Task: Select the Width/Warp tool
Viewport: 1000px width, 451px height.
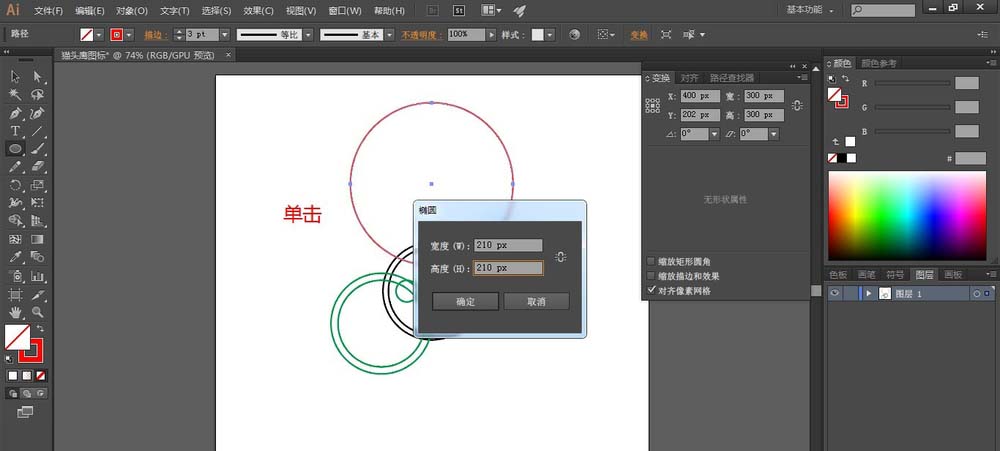Action: click(15, 203)
